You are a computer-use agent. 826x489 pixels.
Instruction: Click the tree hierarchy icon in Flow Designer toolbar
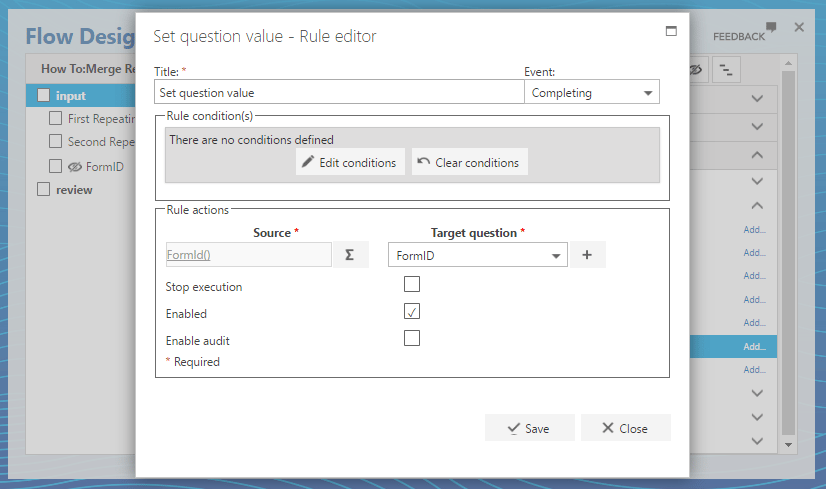point(726,70)
